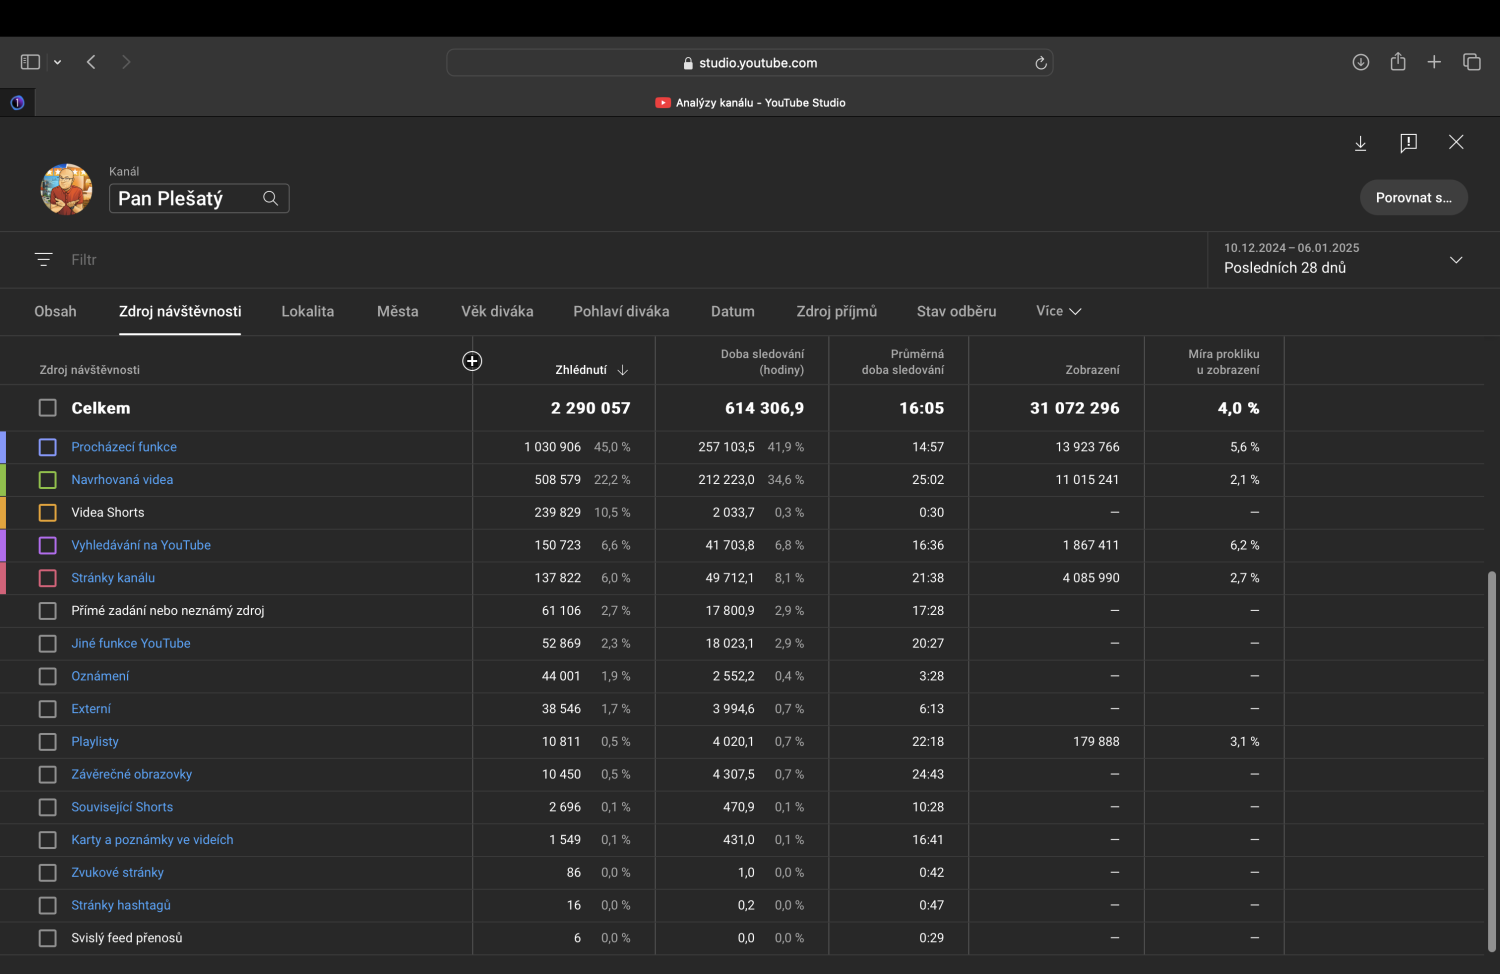This screenshot has width=1500, height=974.
Task: Check the Externí checkbox
Action: click(47, 709)
